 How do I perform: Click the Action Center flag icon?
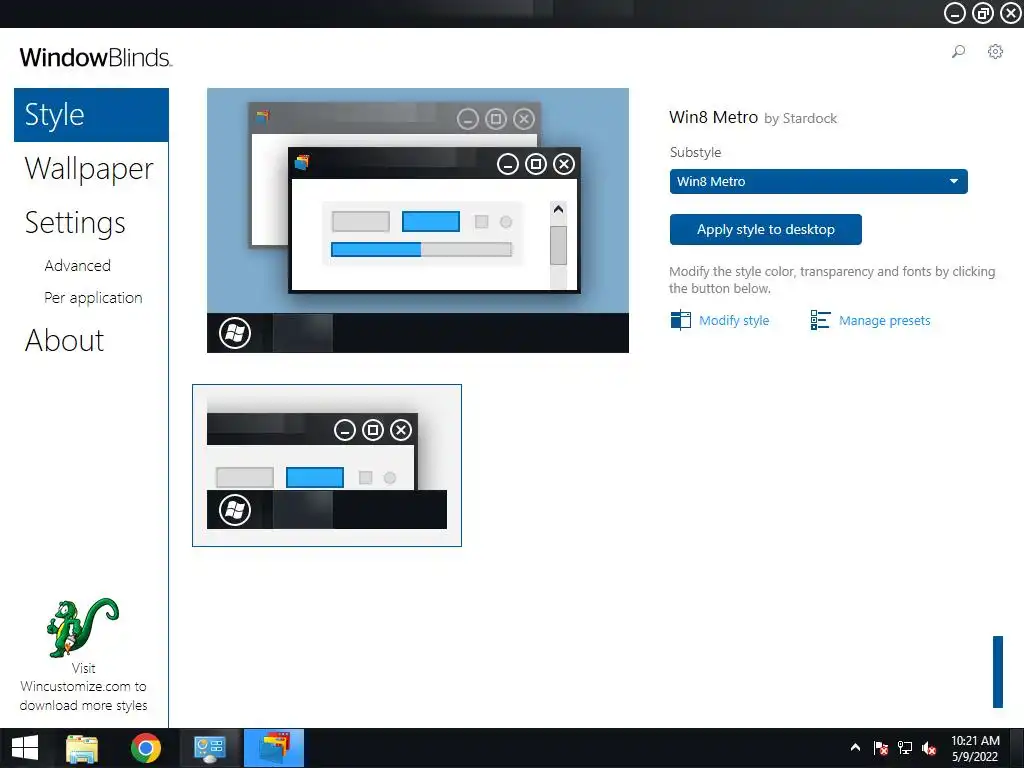pyautogui.click(x=880, y=748)
